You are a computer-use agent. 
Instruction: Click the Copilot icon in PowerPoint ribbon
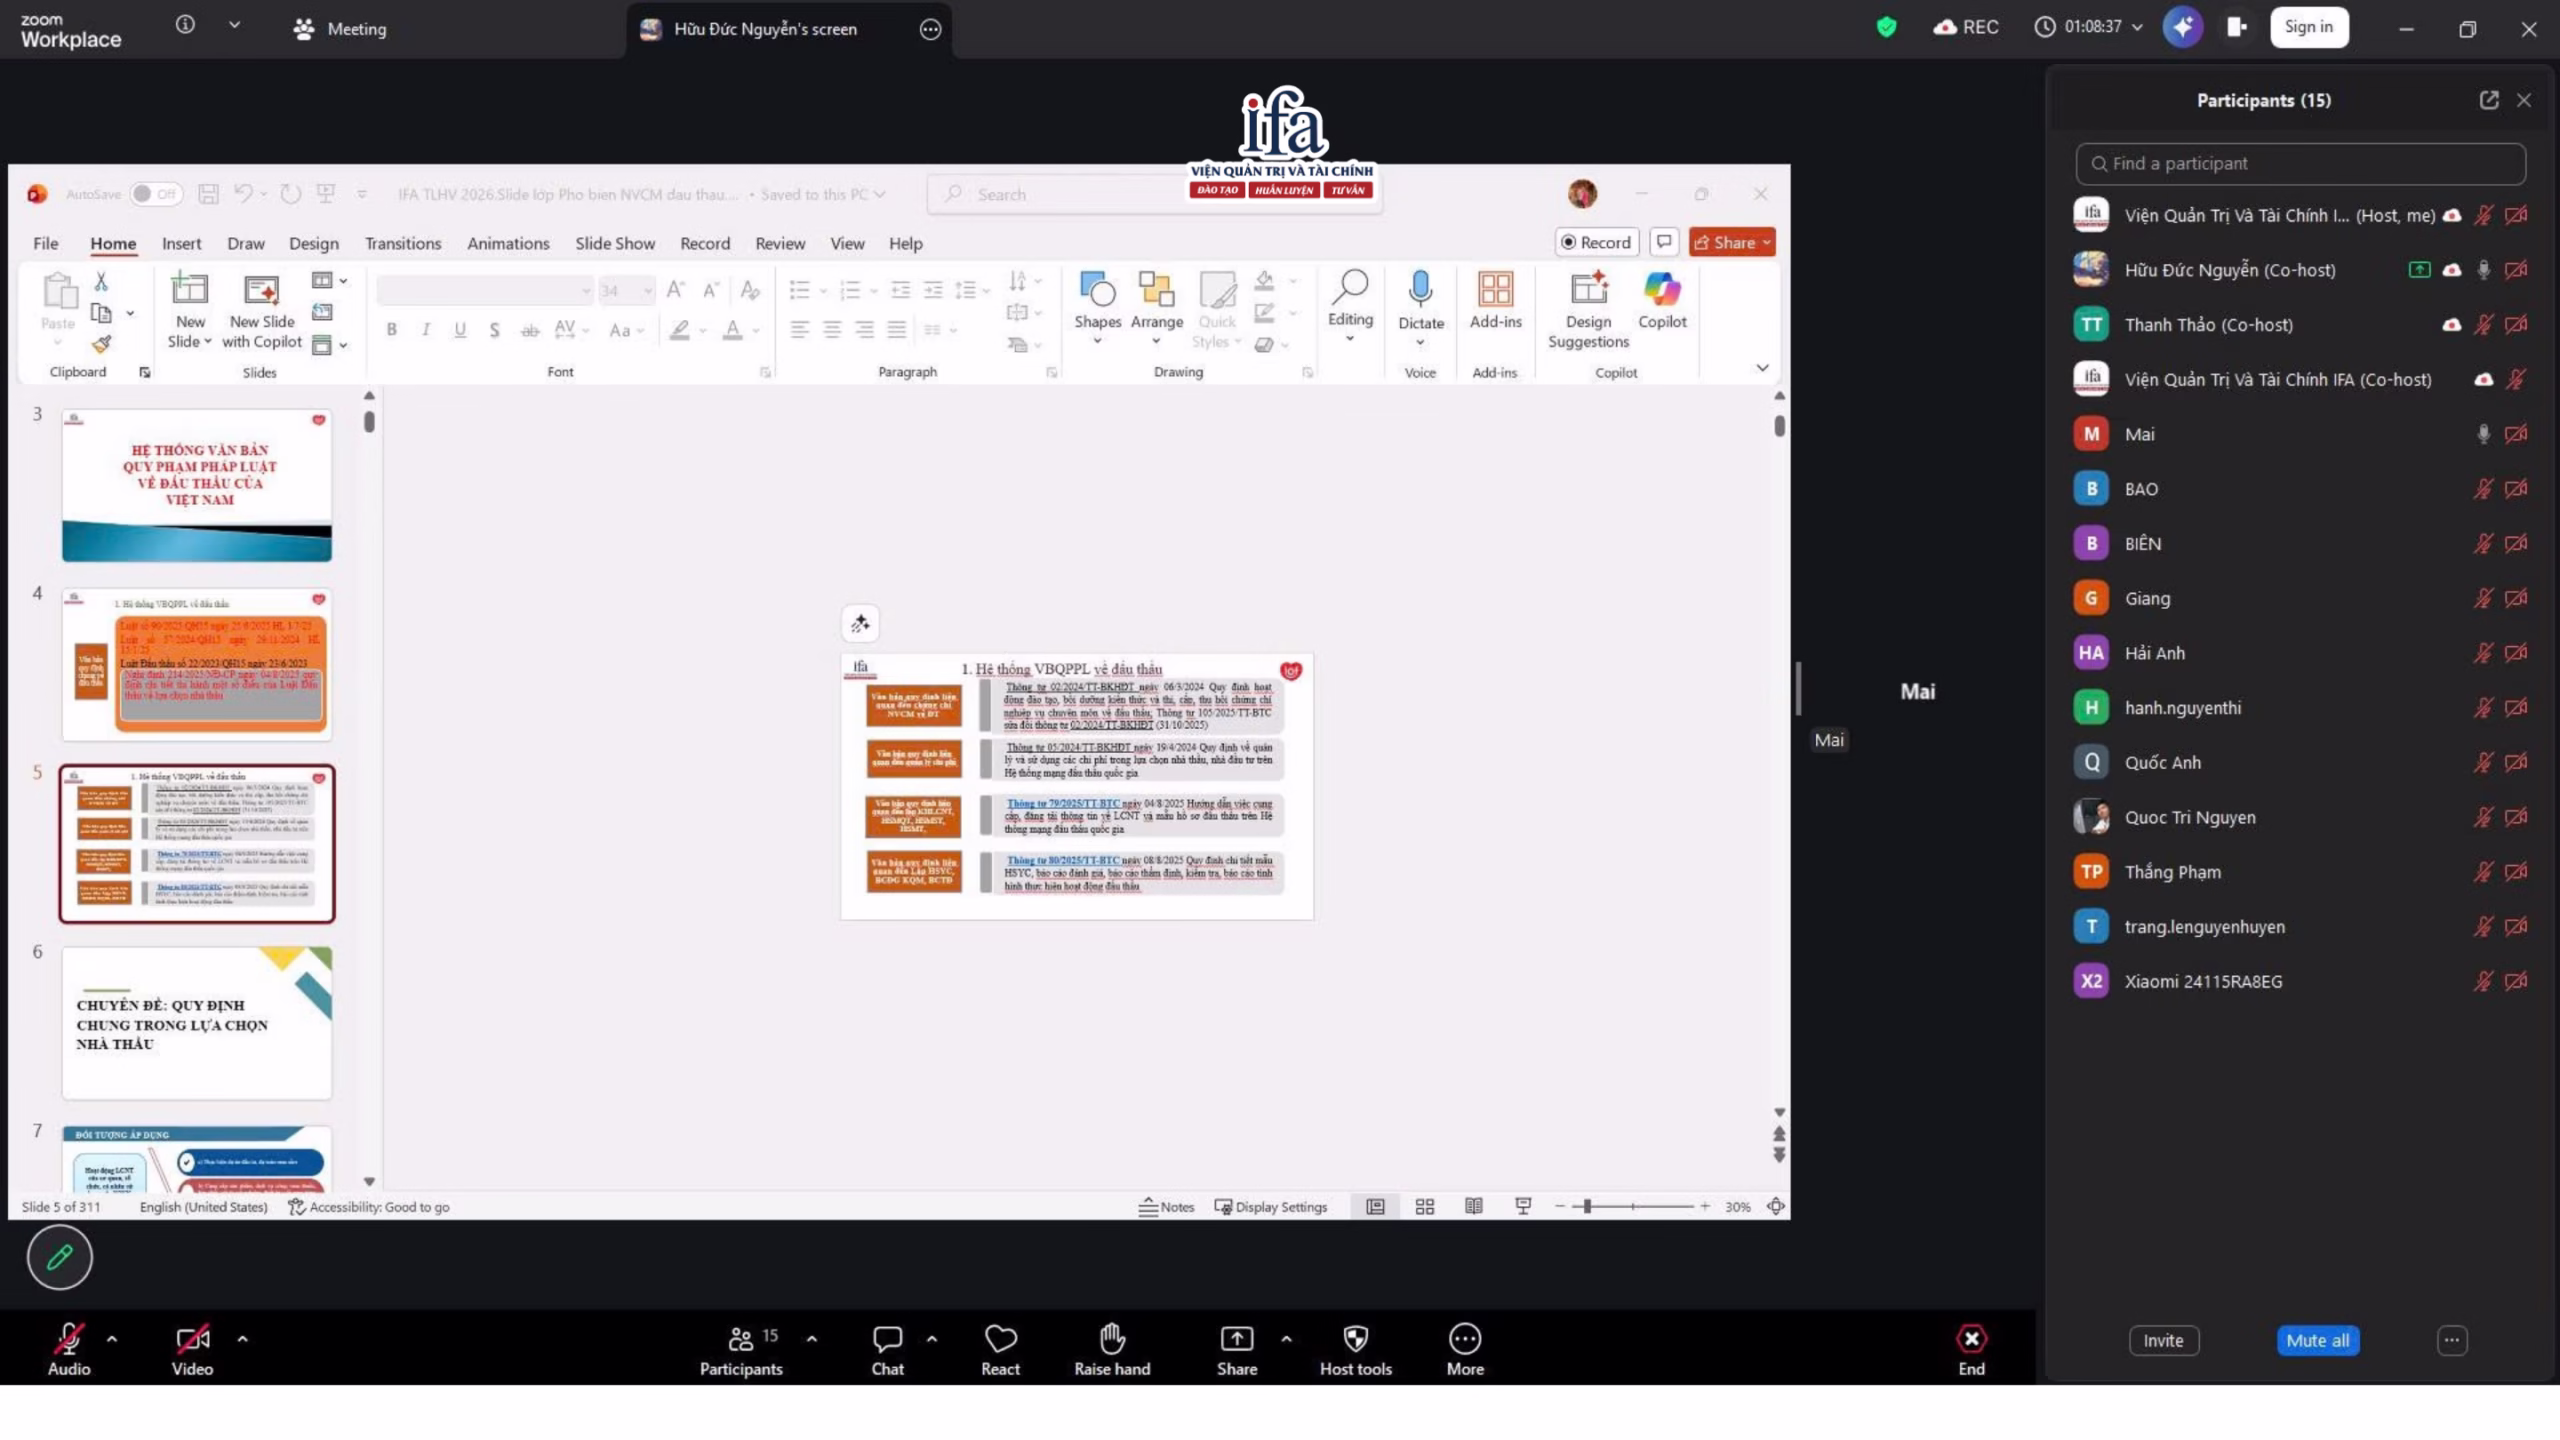pyautogui.click(x=1661, y=290)
